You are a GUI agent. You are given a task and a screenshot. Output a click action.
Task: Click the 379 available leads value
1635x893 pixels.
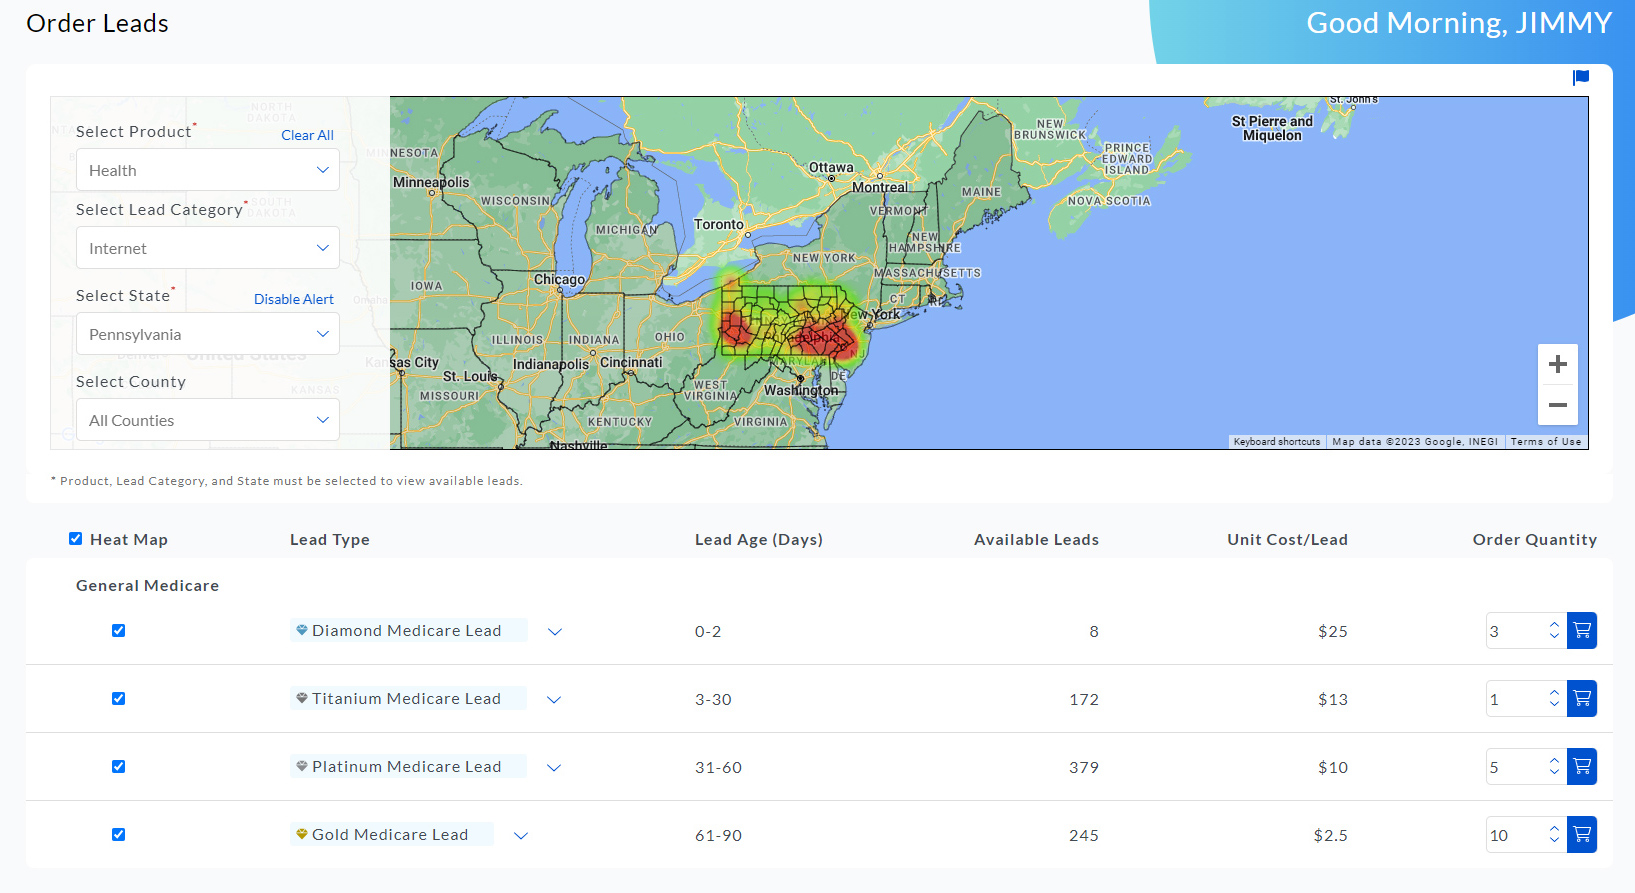[x=1084, y=768]
